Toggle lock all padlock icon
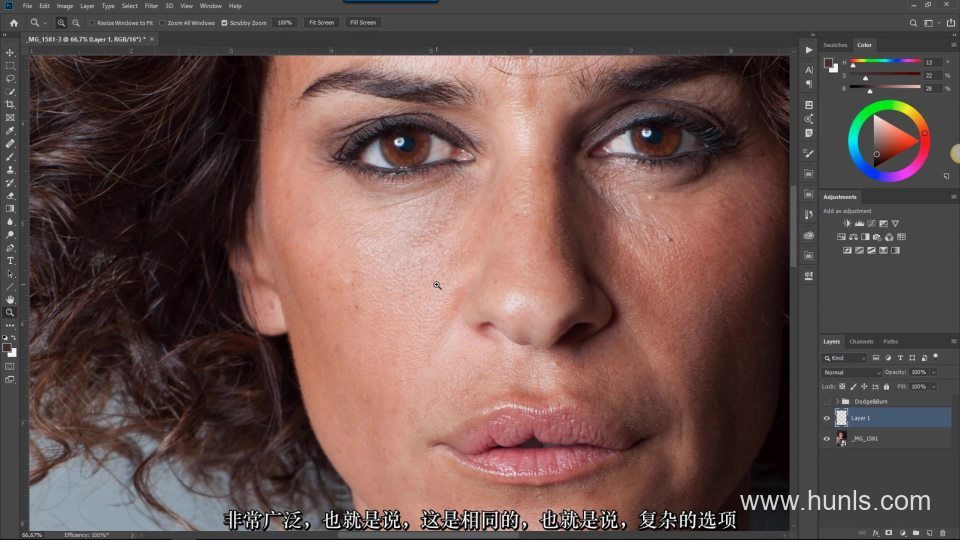The height and width of the screenshot is (540, 960). click(886, 387)
